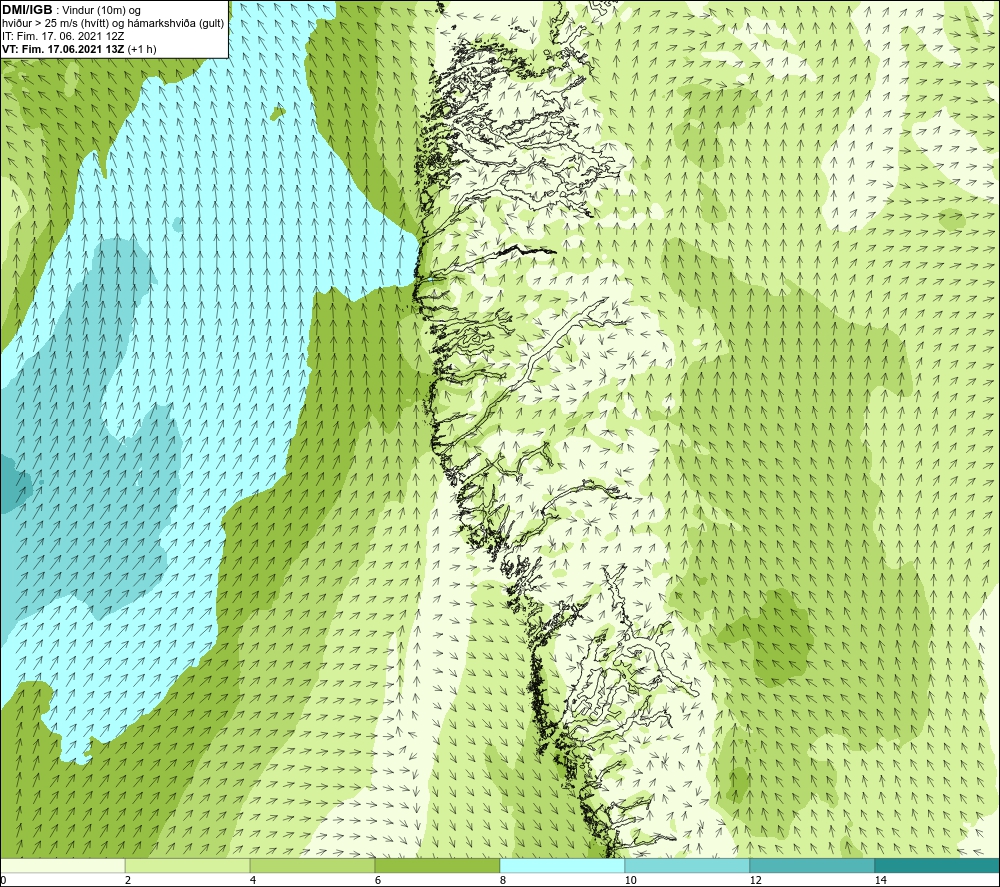
Task: Click the 'VT: Fim. 17.06.2021 13Z (+1 h)' line
Action: point(79,49)
